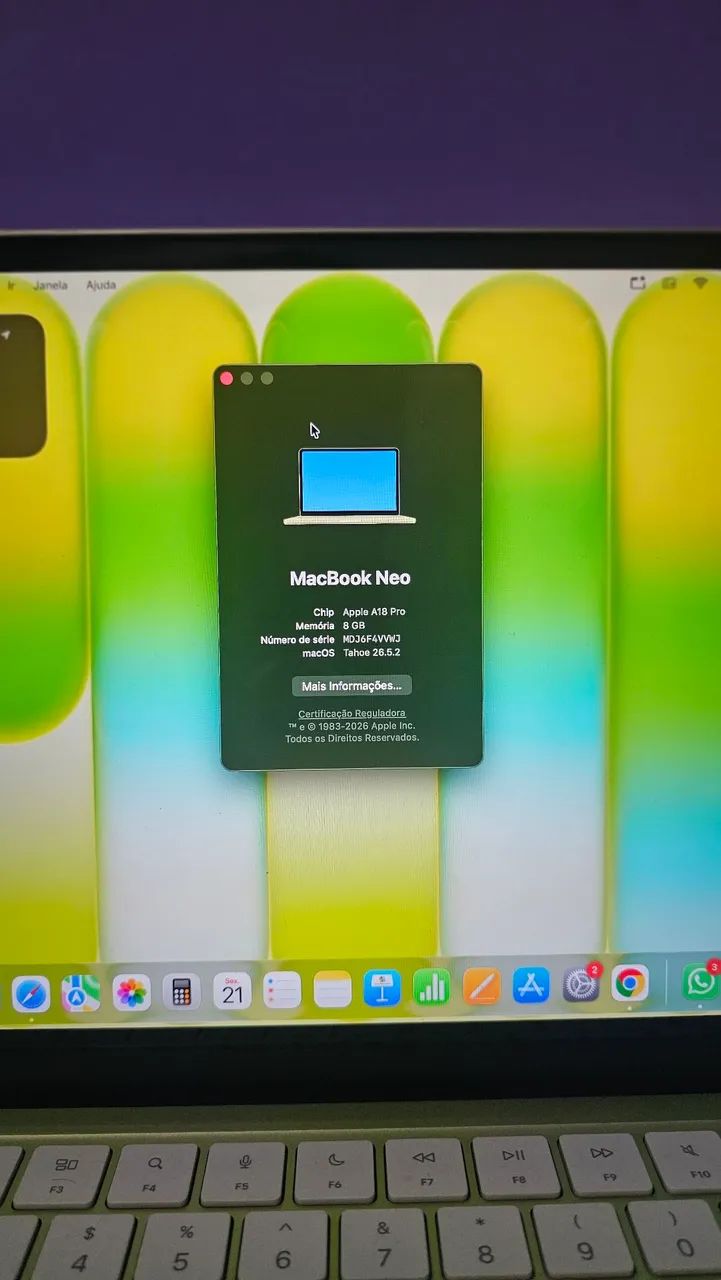Open the Calculator app in Dock
Screen dimensions: 721x1280
point(181,991)
